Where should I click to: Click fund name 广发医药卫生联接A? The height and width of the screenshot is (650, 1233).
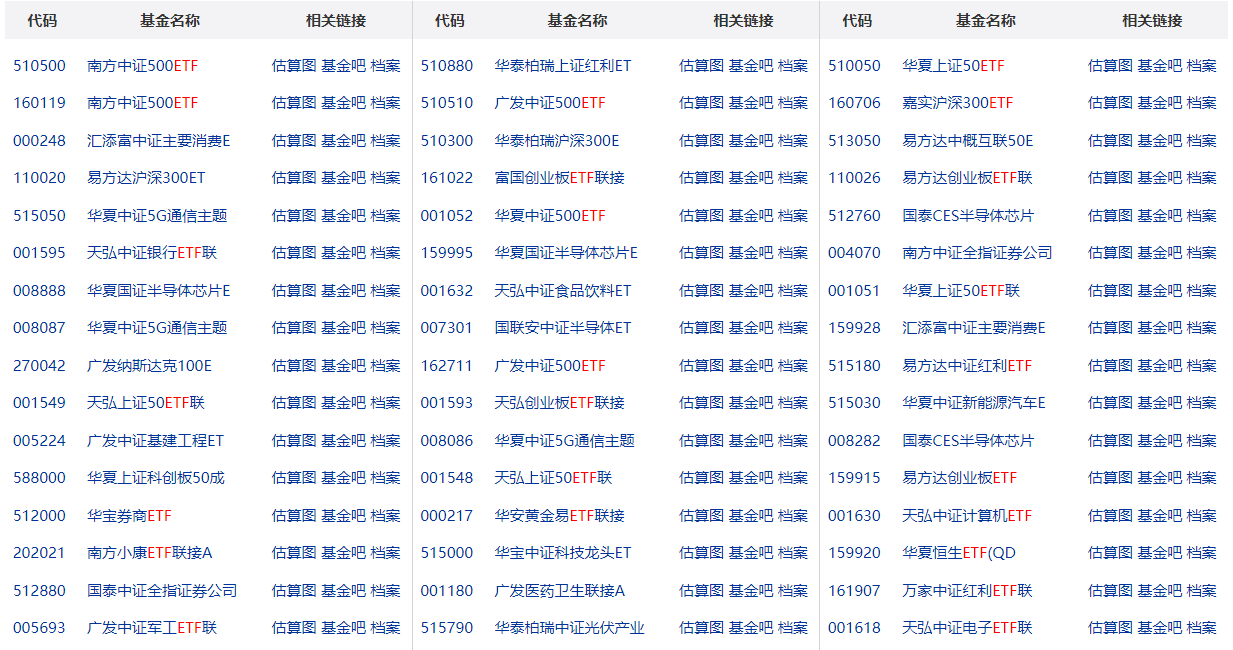[x=560, y=591]
